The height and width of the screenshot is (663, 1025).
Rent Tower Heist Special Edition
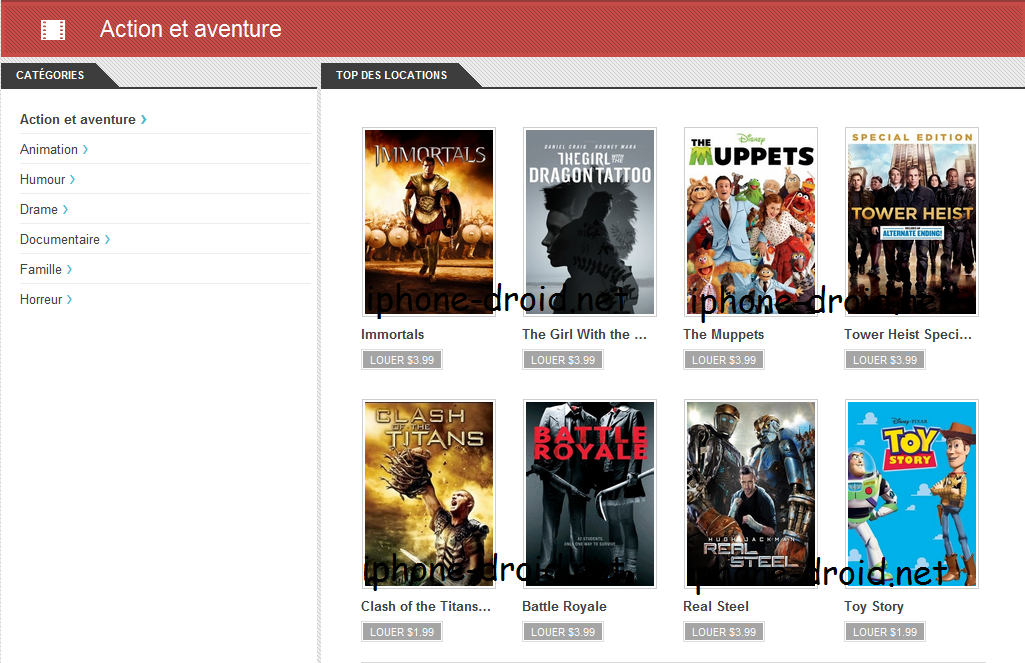point(885,360)
